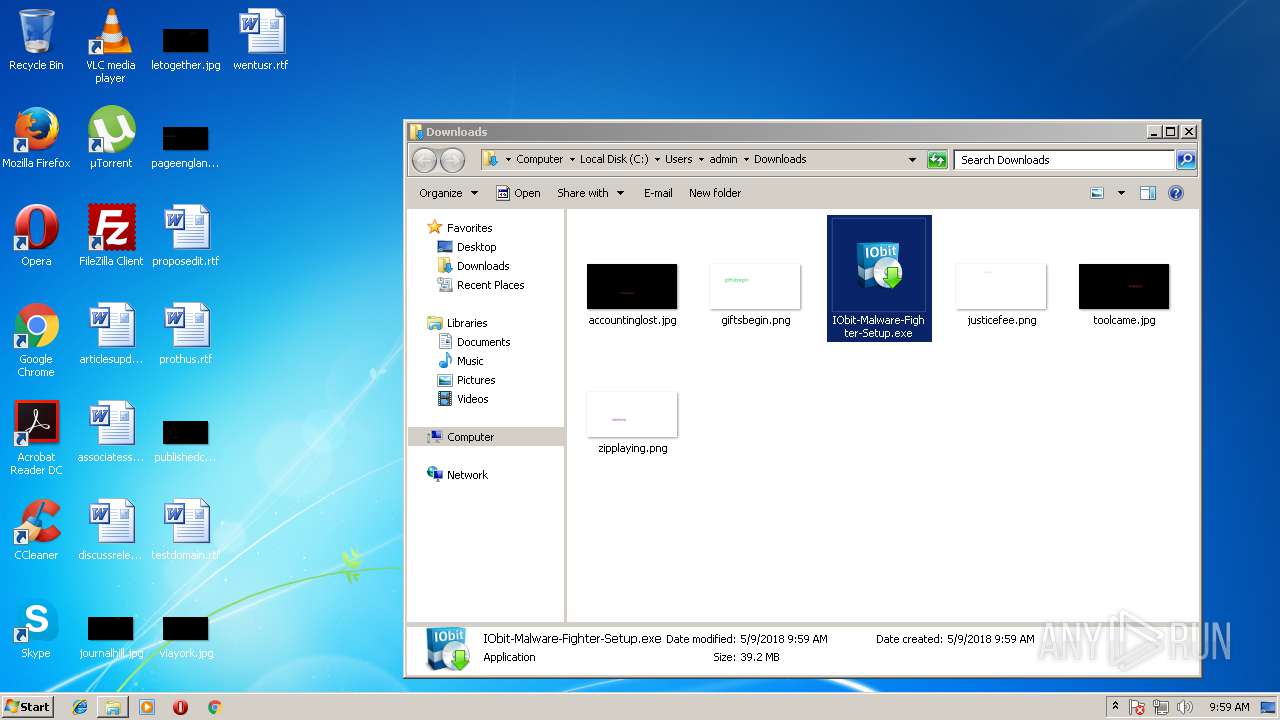Go forward with Explorer Forward button
The image size is (1280, 720).
coord(452,160)
